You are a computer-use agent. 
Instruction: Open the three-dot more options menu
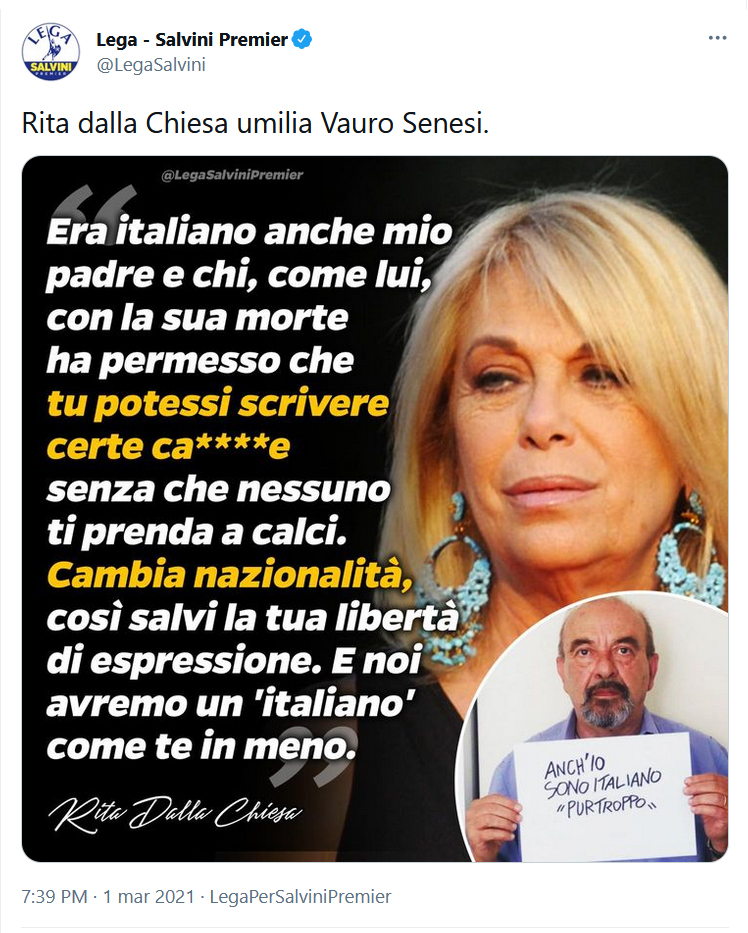click(x=717, y=38)
